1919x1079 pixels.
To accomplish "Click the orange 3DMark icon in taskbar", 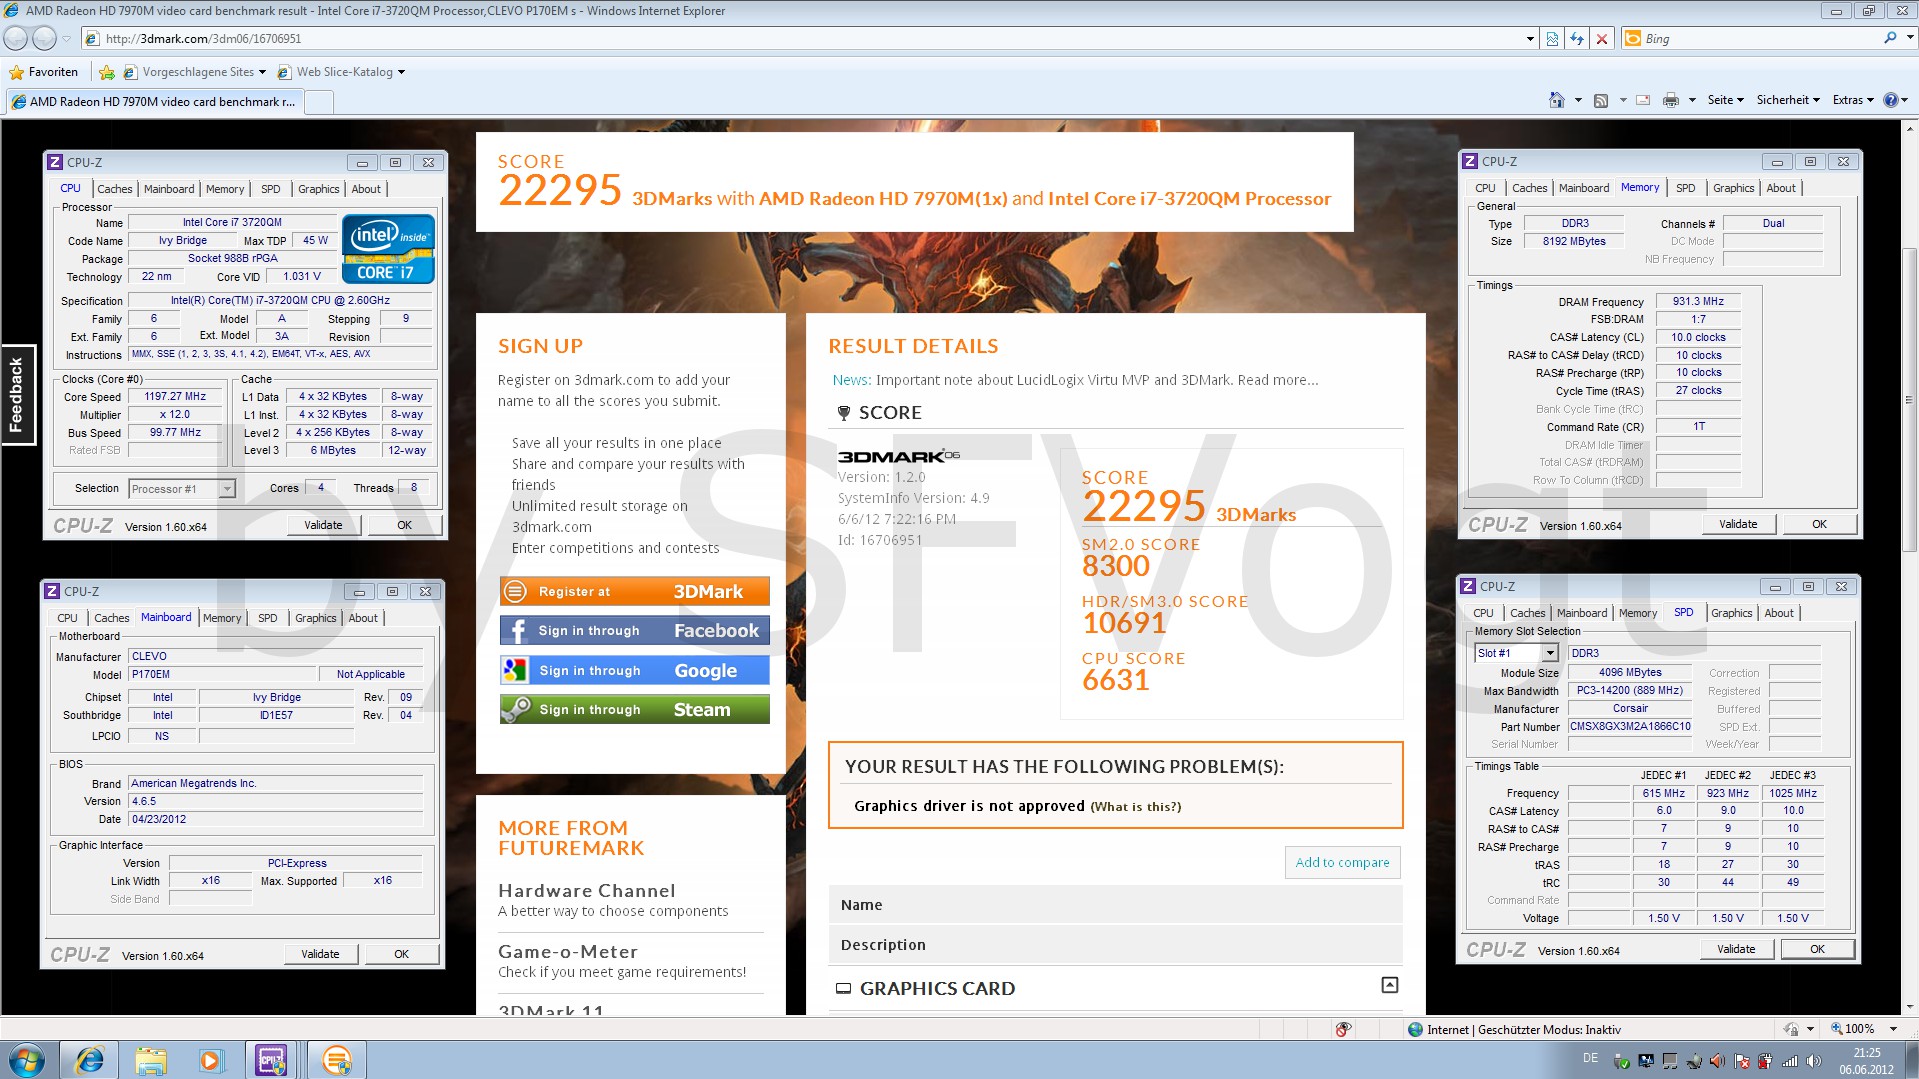I will (x=337, y=1060).
